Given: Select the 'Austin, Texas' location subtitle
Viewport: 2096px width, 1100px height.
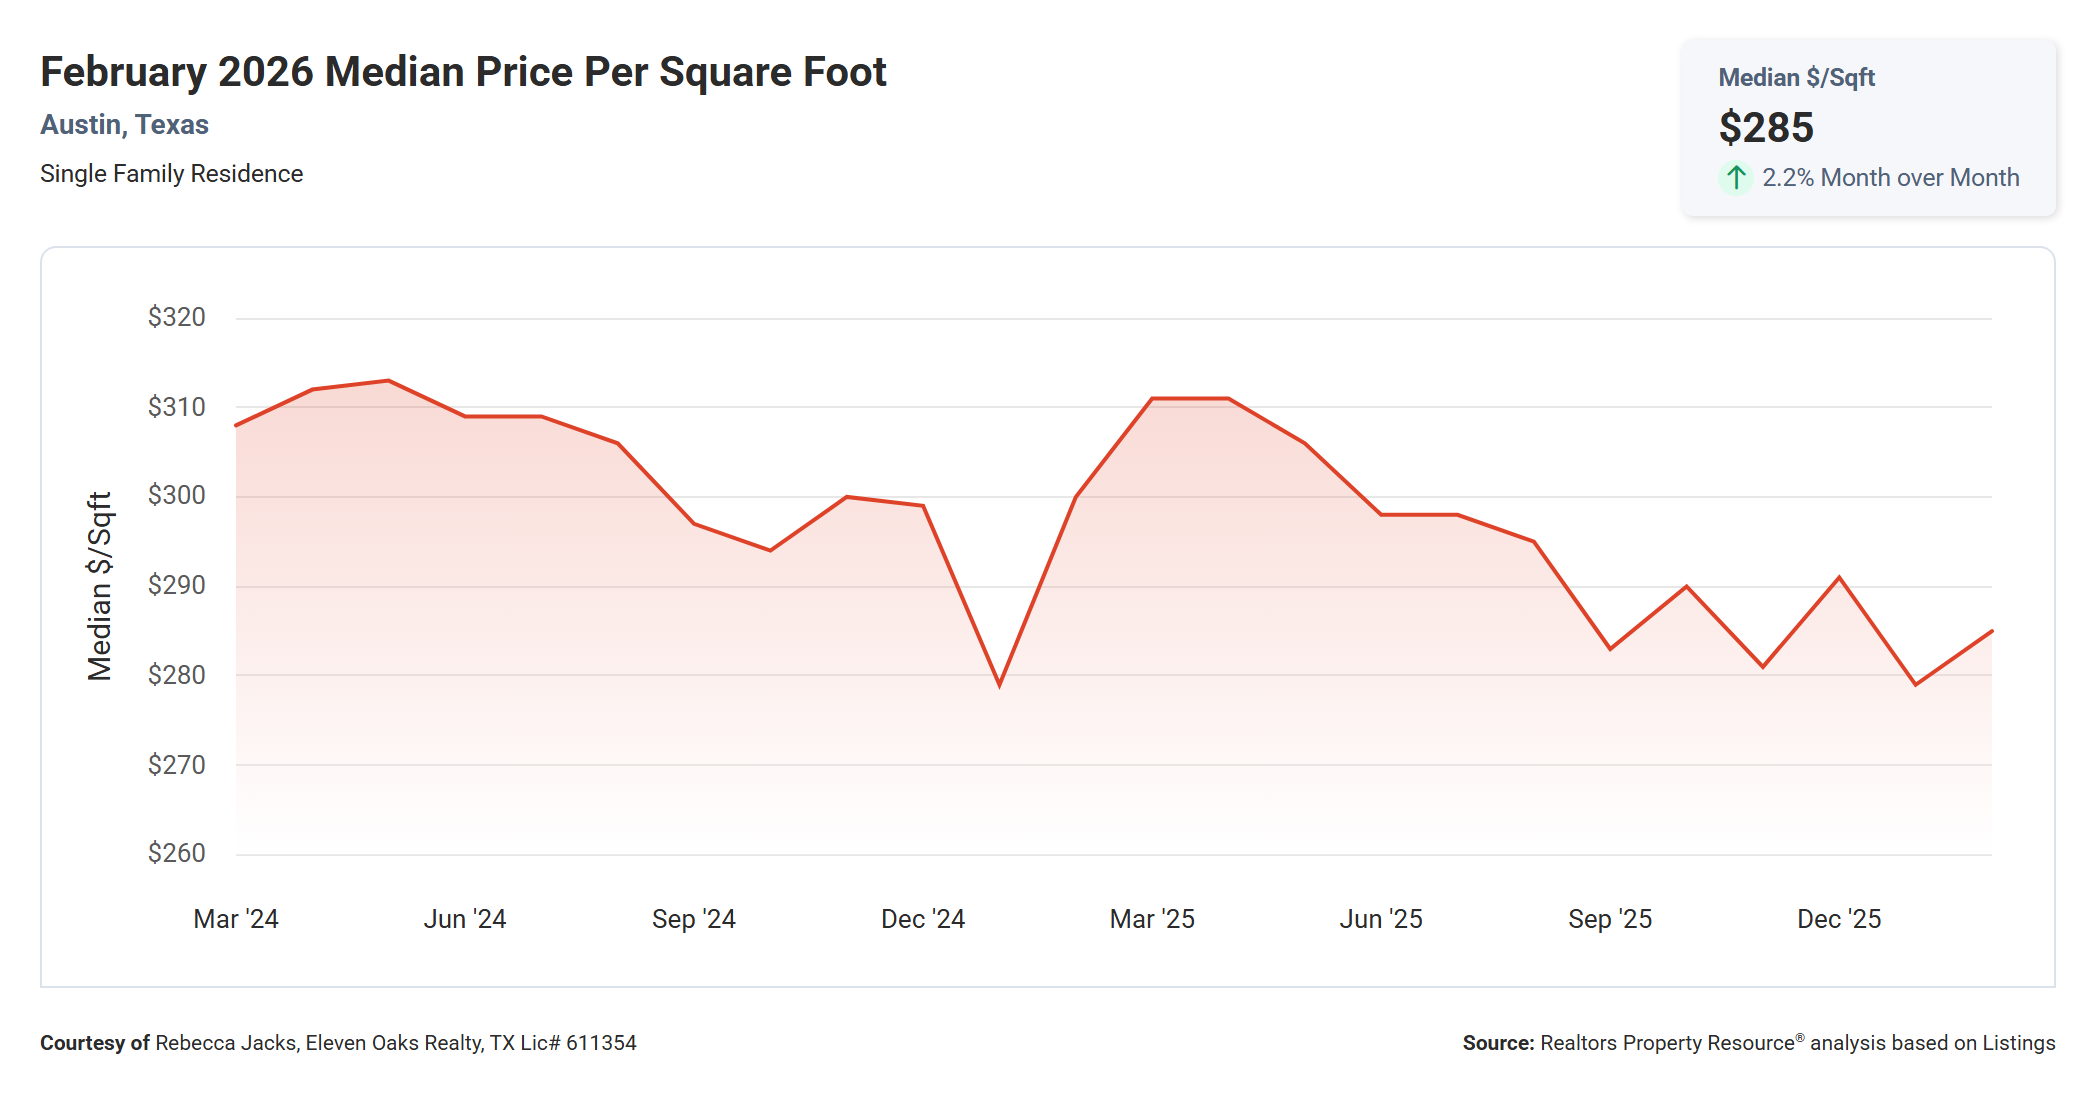Looking at the screenshot, I should [x=124, y=125].
